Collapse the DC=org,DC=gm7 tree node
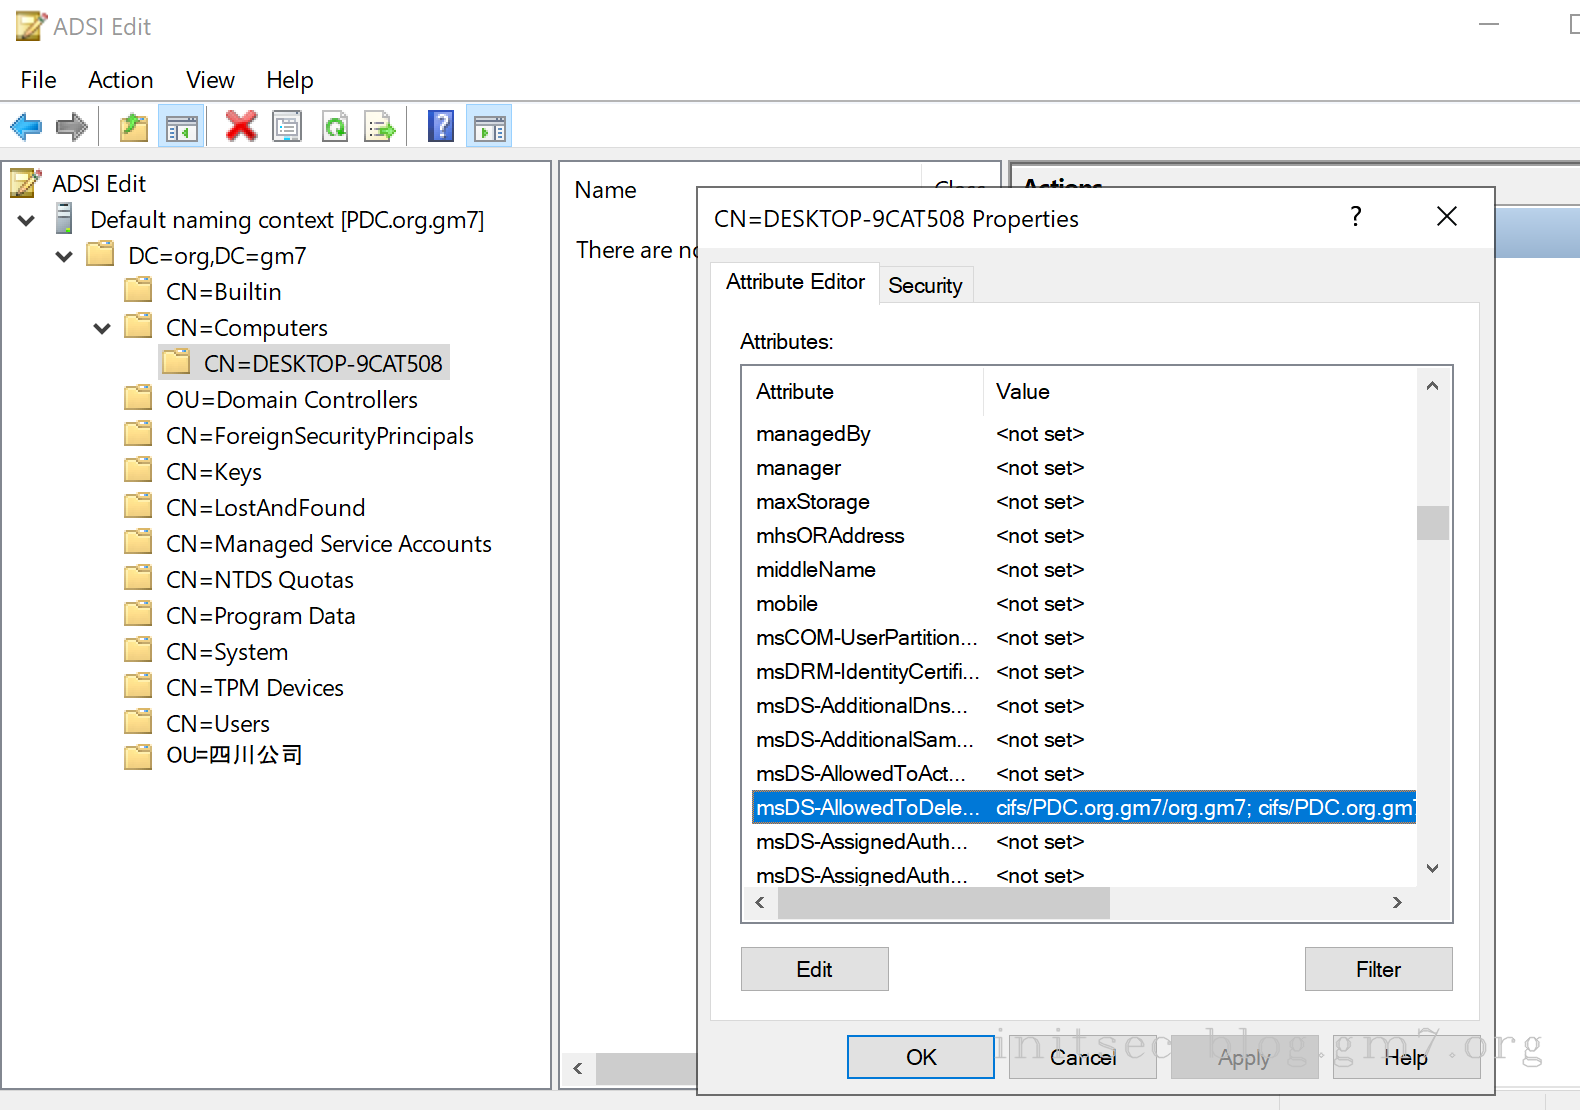This screenshot has width=1580, height=1110. (64, 256)
